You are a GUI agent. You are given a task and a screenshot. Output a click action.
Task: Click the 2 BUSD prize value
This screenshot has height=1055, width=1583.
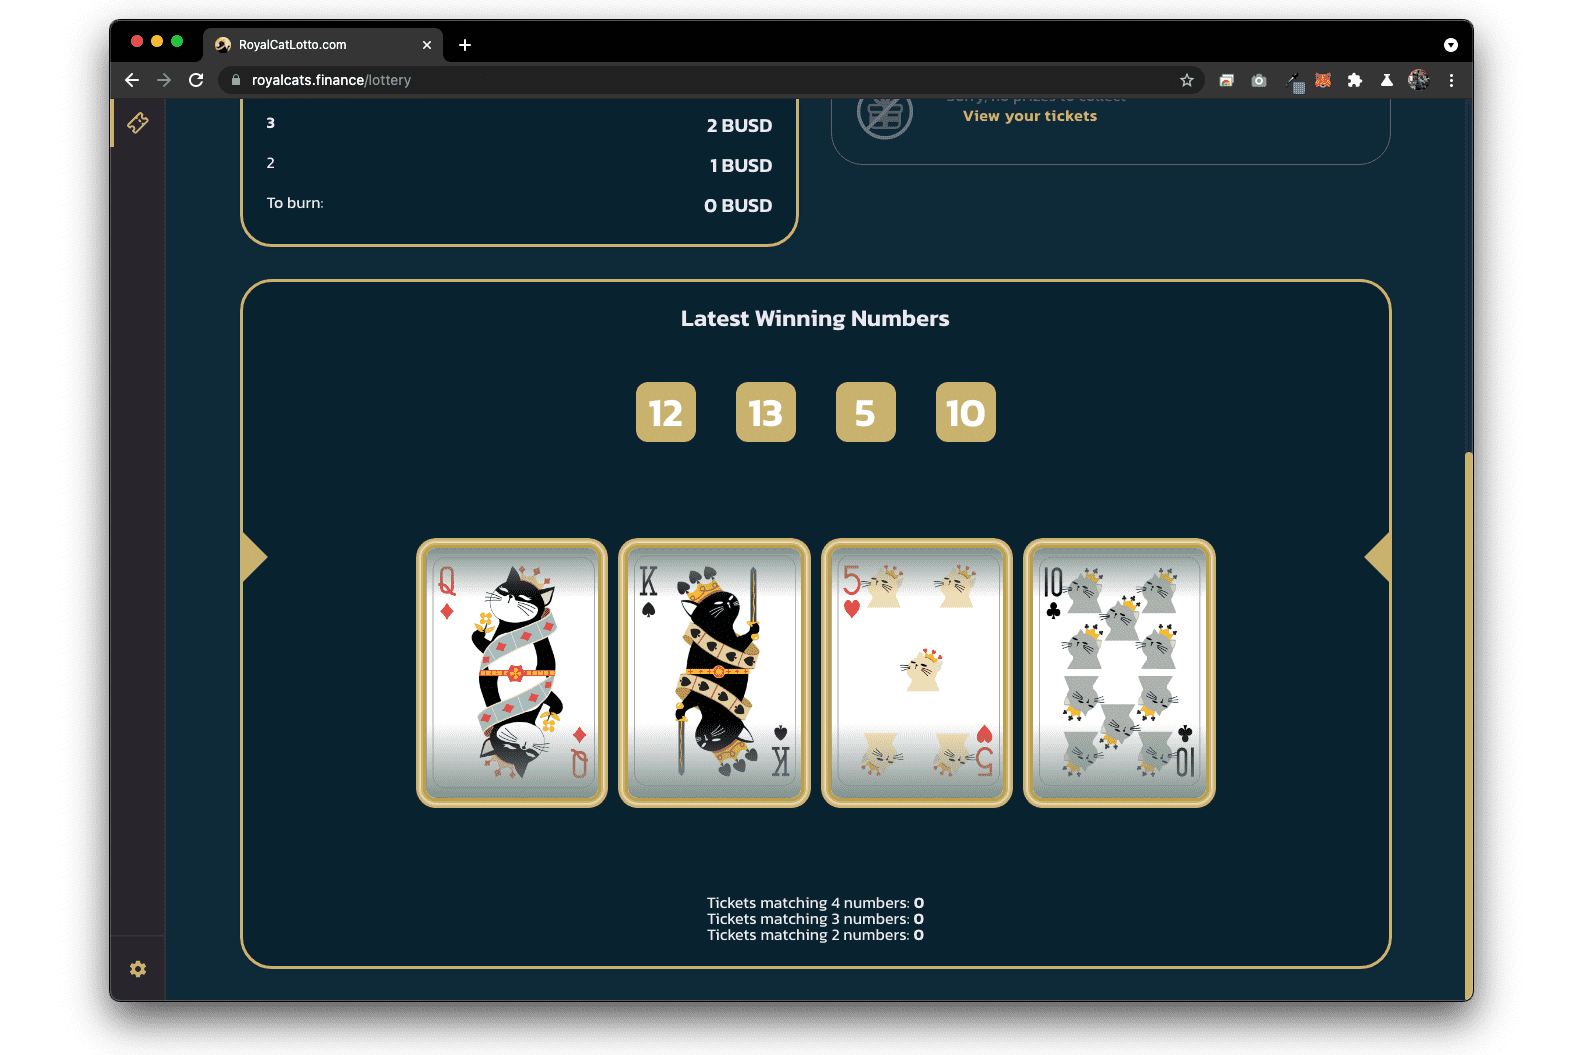pos(739,126)
